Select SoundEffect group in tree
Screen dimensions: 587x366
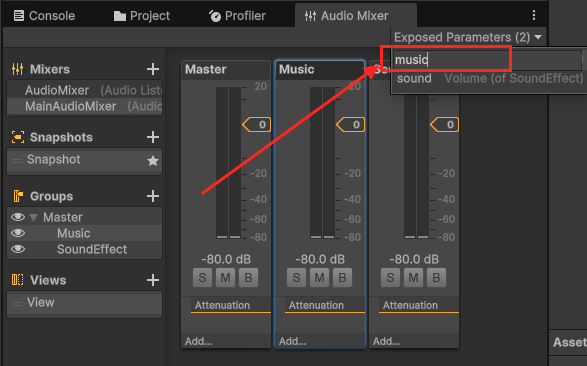[92, 249]
